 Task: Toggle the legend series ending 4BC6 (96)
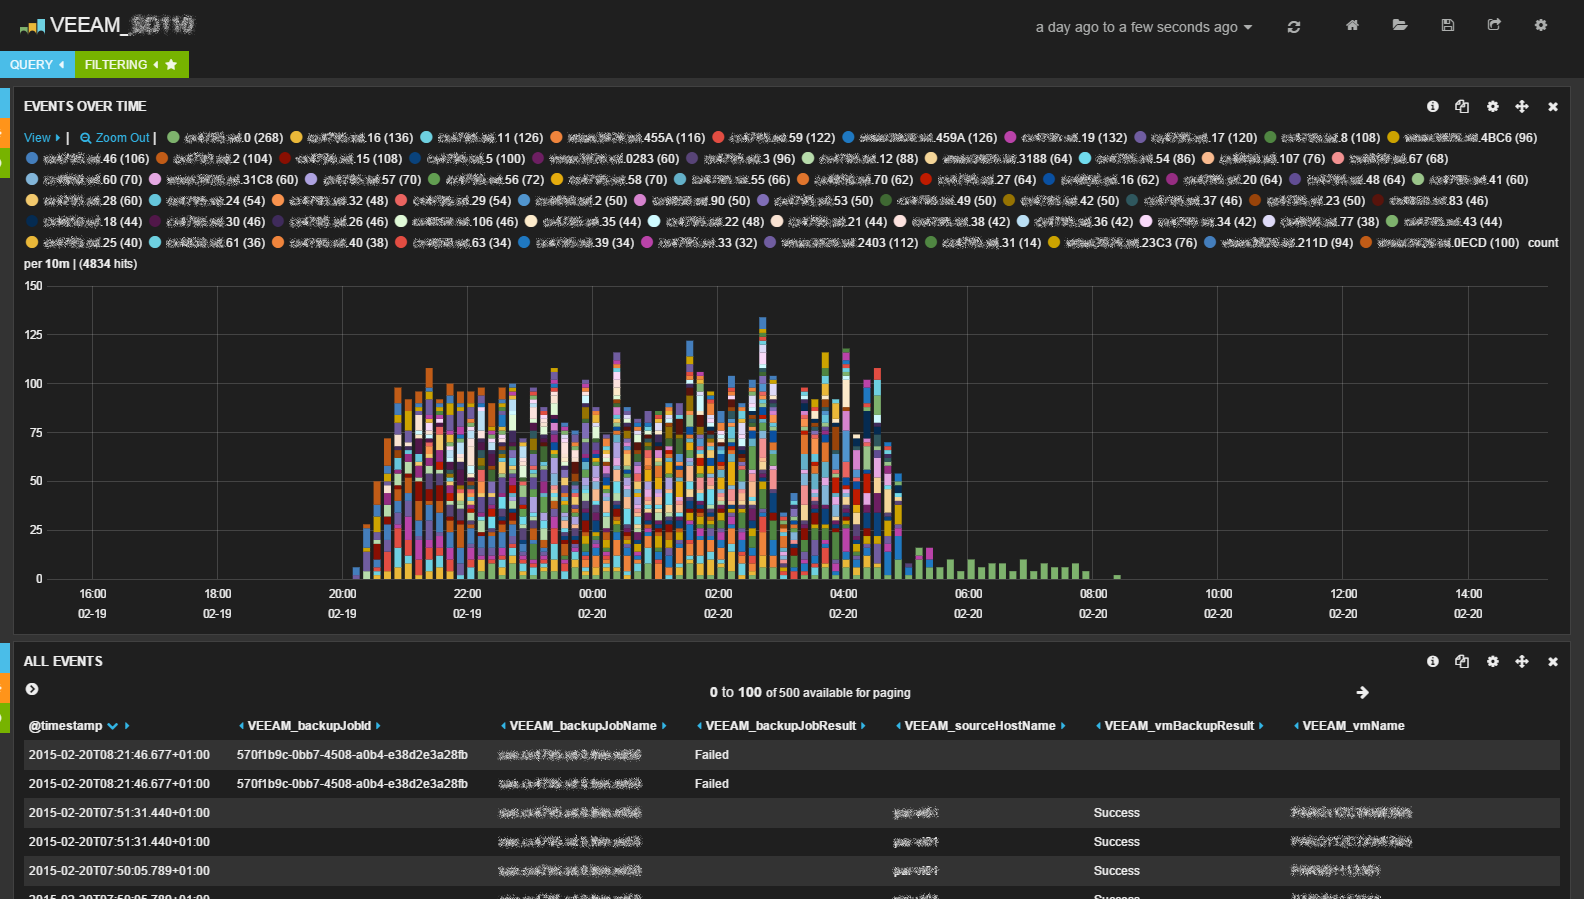point(1461,138)
